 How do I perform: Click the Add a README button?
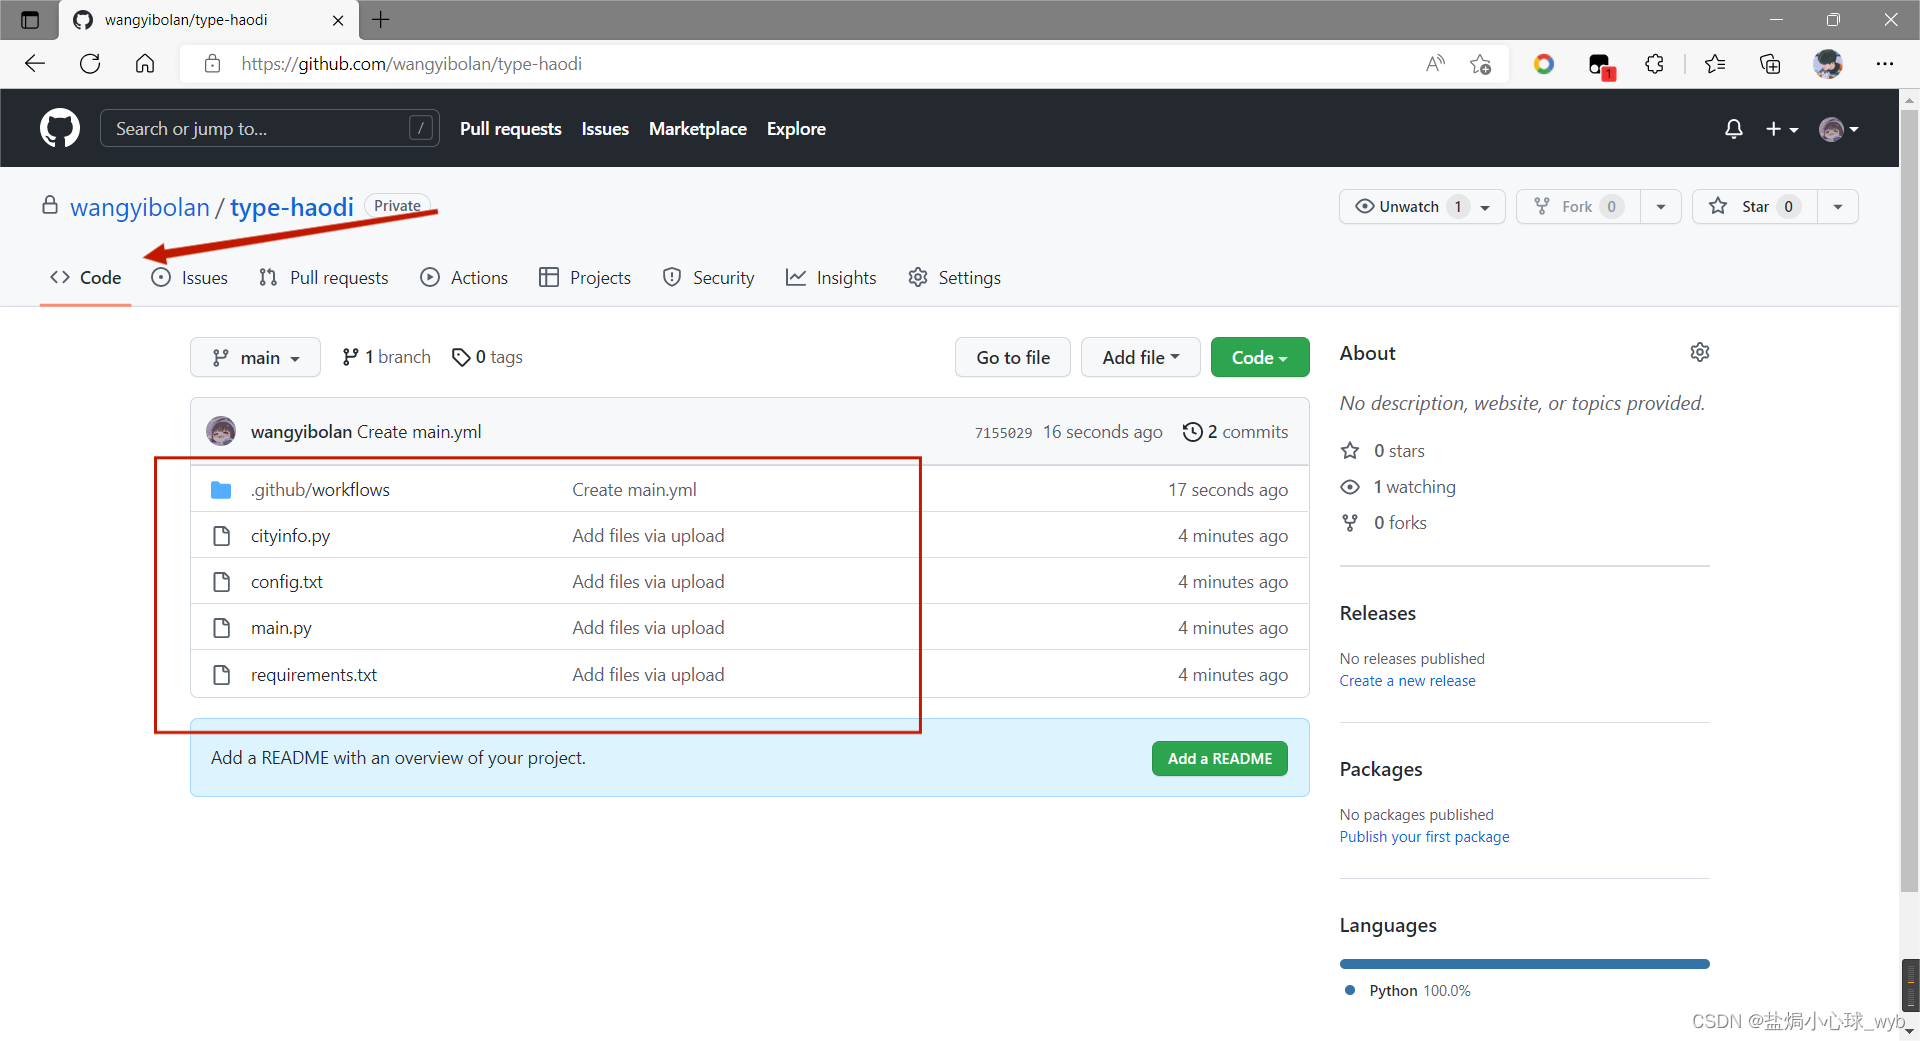[1220, 758]
